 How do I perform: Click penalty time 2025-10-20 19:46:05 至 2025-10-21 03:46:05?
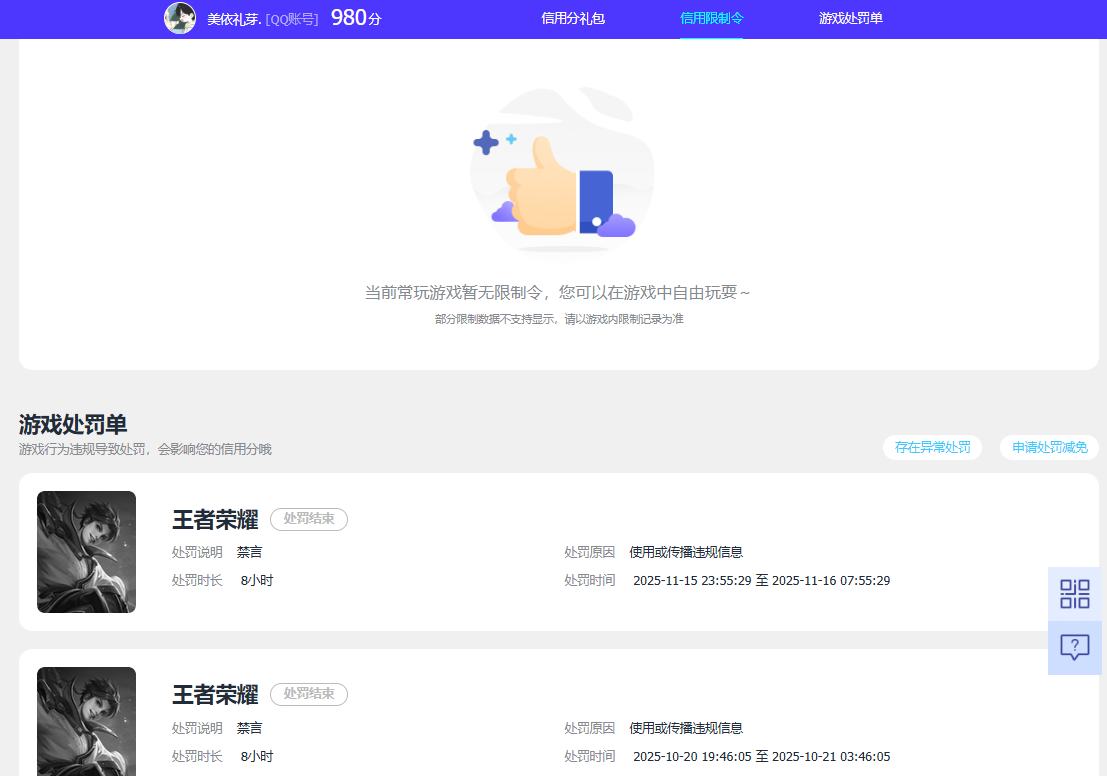pyautogui.click(x=762, y=756)
